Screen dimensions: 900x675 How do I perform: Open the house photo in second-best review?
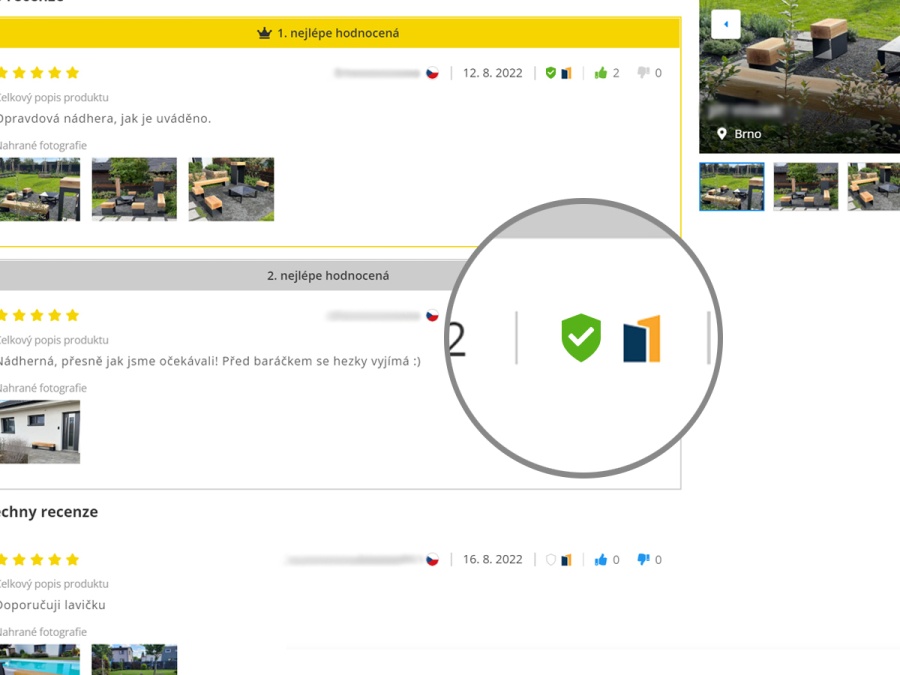pos(39,431)
